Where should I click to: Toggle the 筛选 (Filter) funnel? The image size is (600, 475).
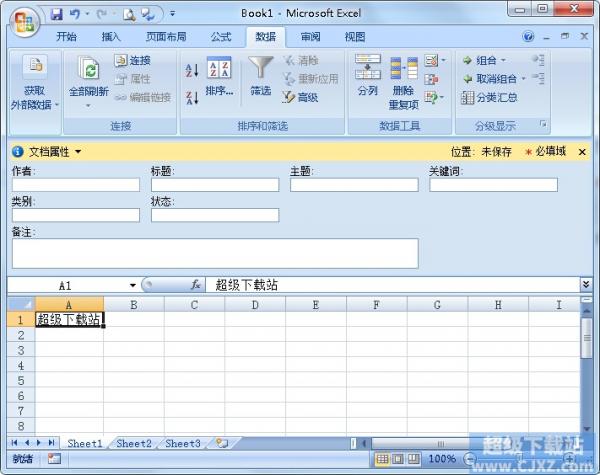261,76
